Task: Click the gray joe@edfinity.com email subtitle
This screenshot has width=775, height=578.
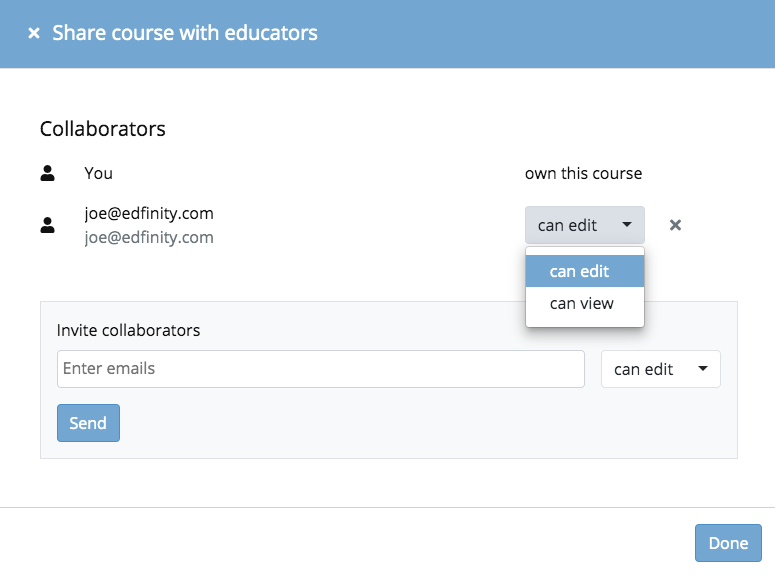Action: click(149, 237)
